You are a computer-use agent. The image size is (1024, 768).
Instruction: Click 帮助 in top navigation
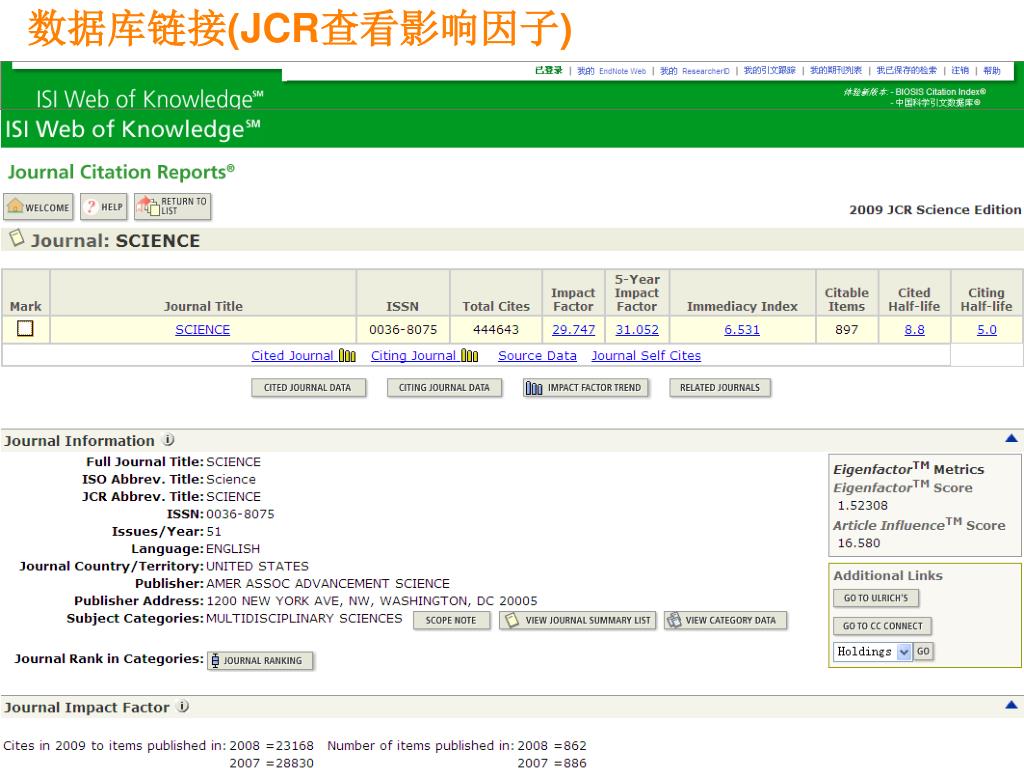tap(992, 71)
